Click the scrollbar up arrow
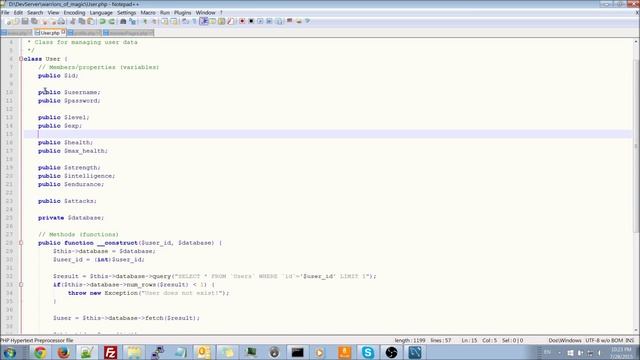 pyautogui.click(x=636, y=42)
